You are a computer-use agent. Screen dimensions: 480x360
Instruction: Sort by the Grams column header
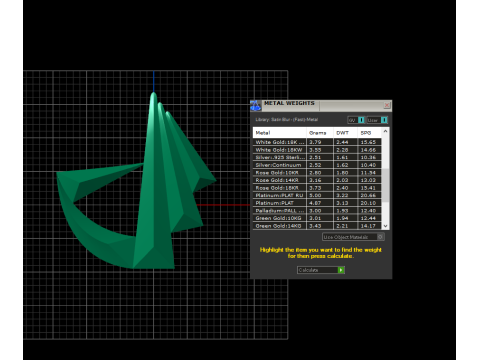click(320, 133)
